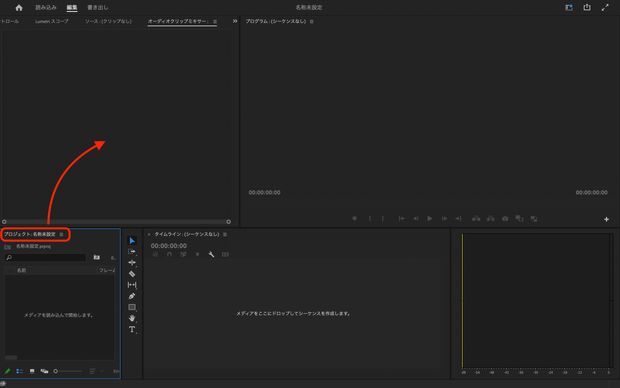
Task: Add marker in program monitor
Action: point(355,219)
